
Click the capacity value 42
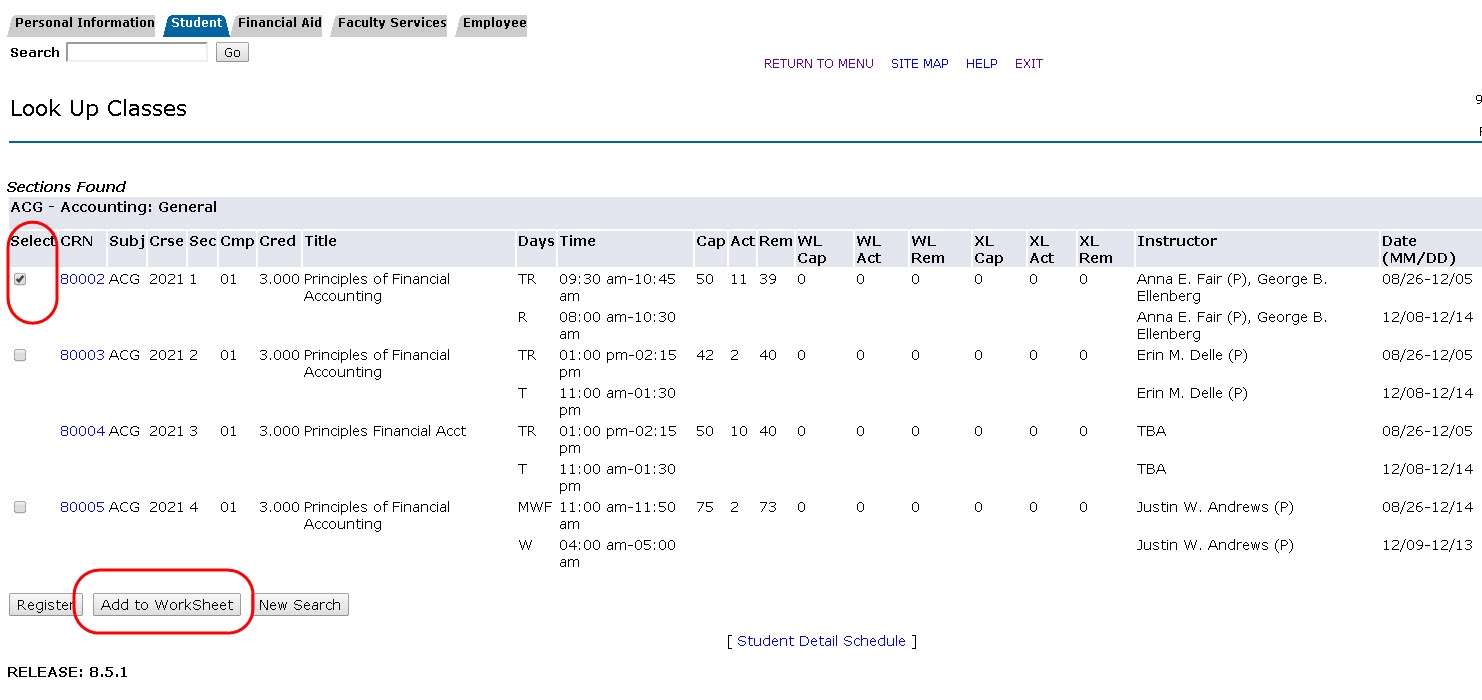(x=705, y=356)
